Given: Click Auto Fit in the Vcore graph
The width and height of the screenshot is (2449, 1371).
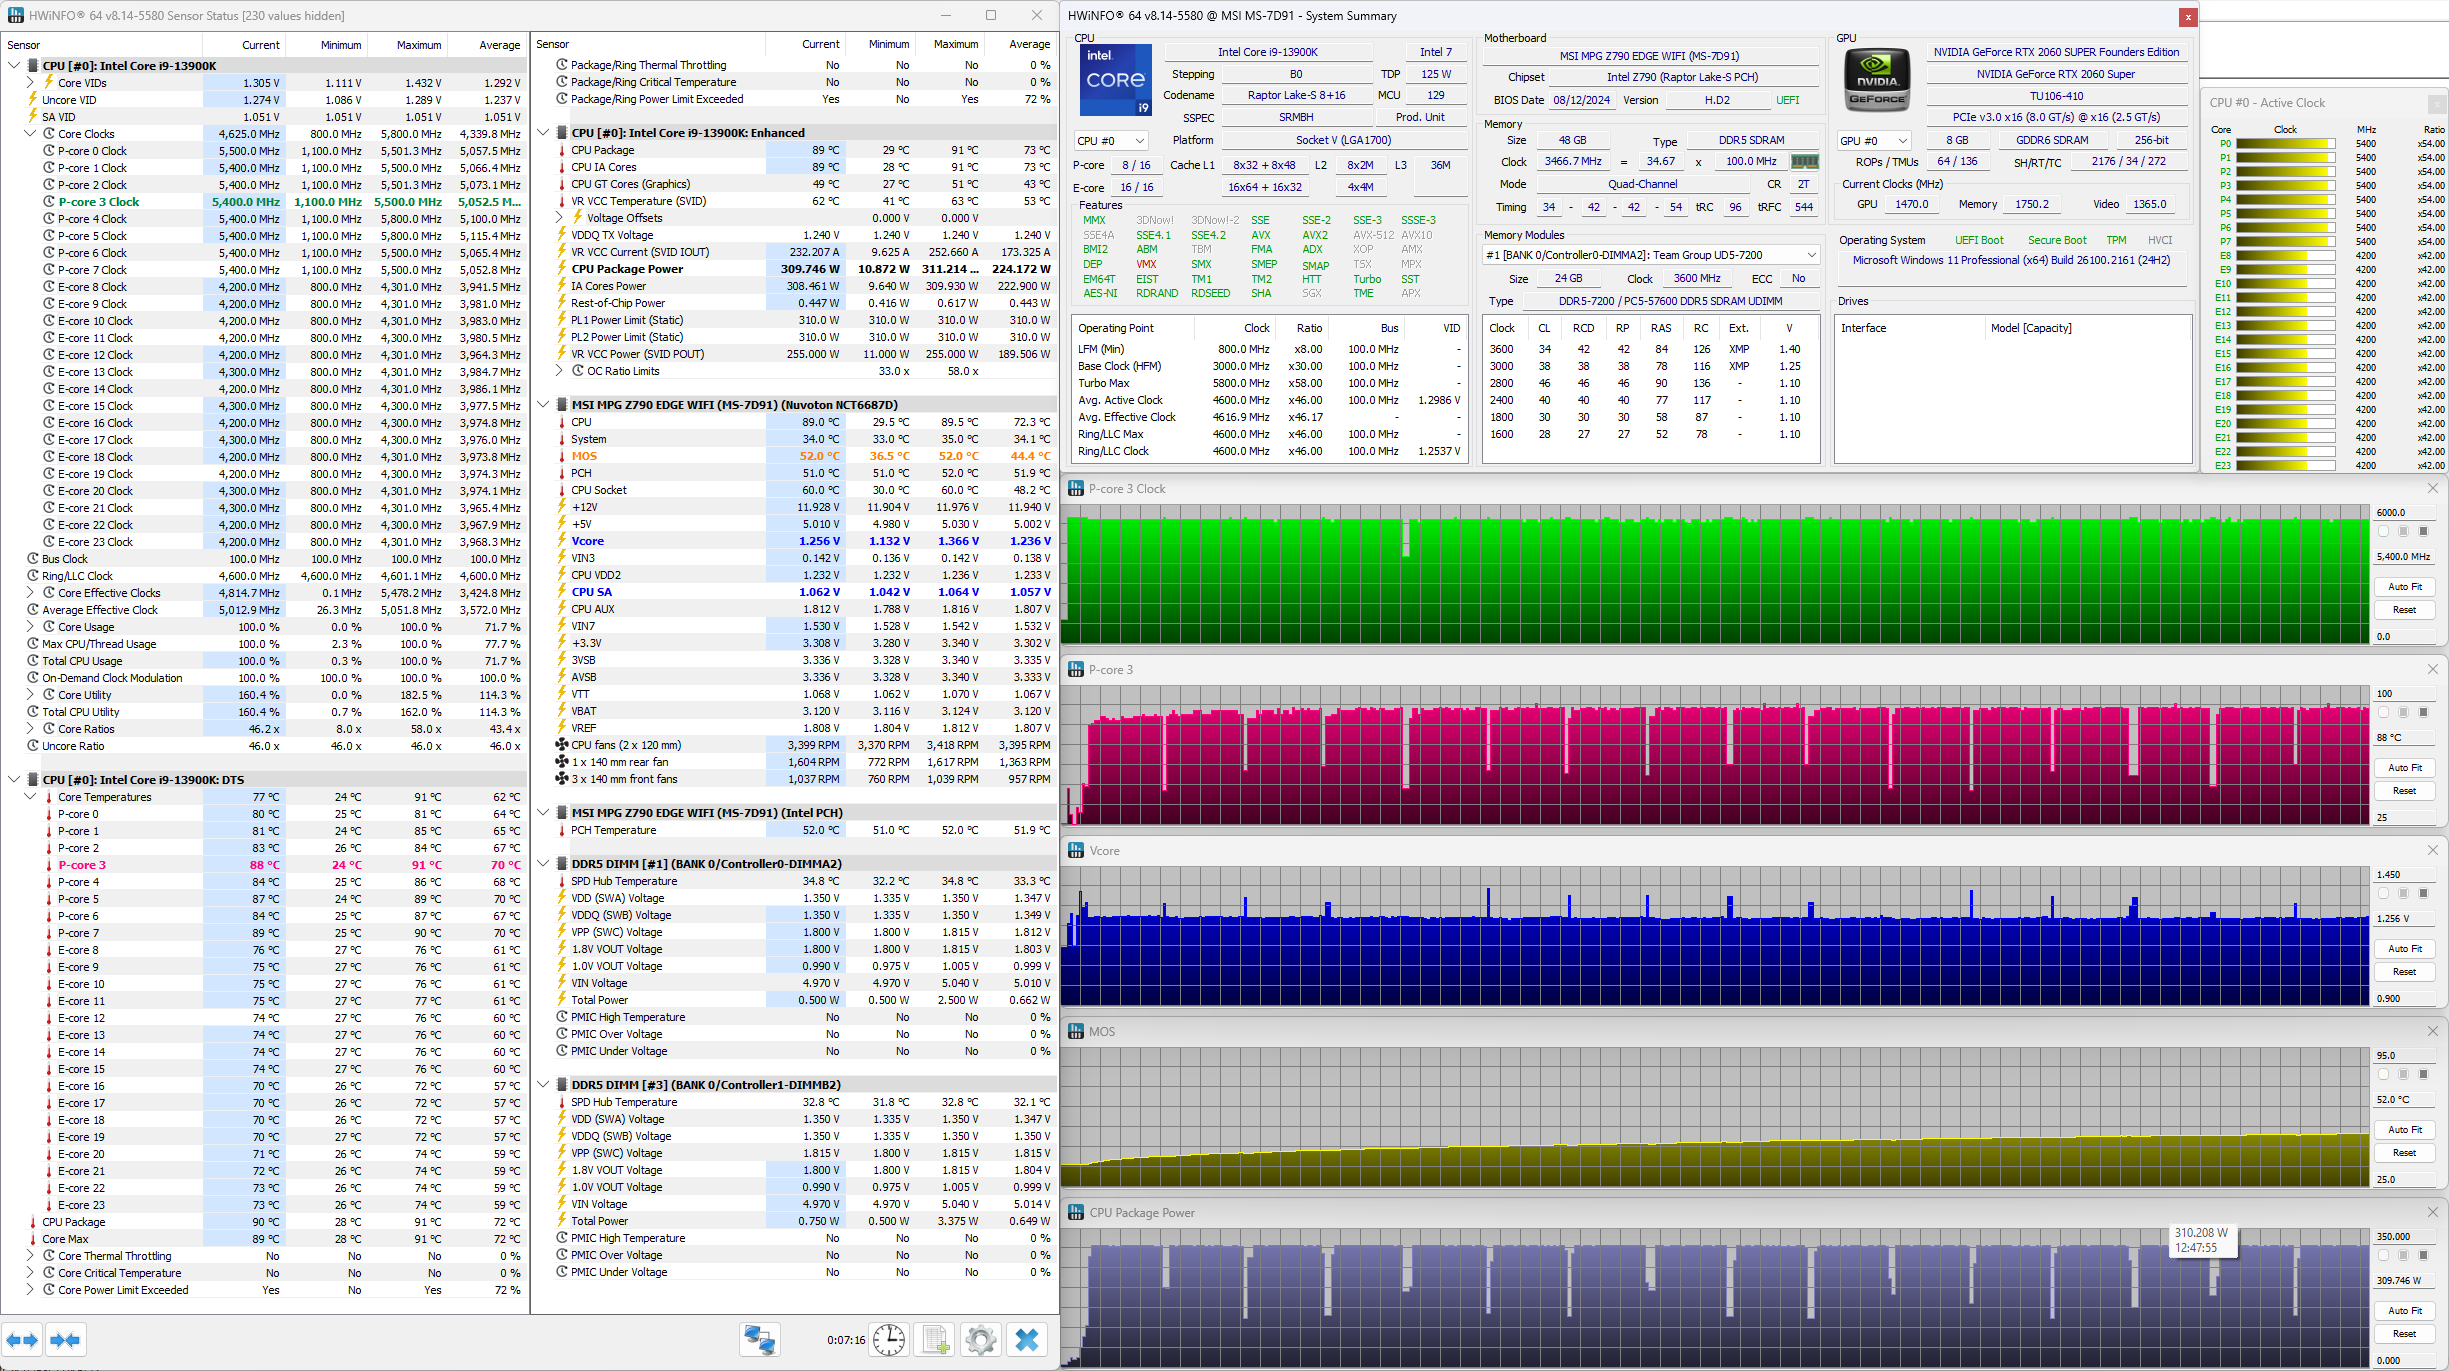Looking at the screenshot, I should tap(2404, 949).
